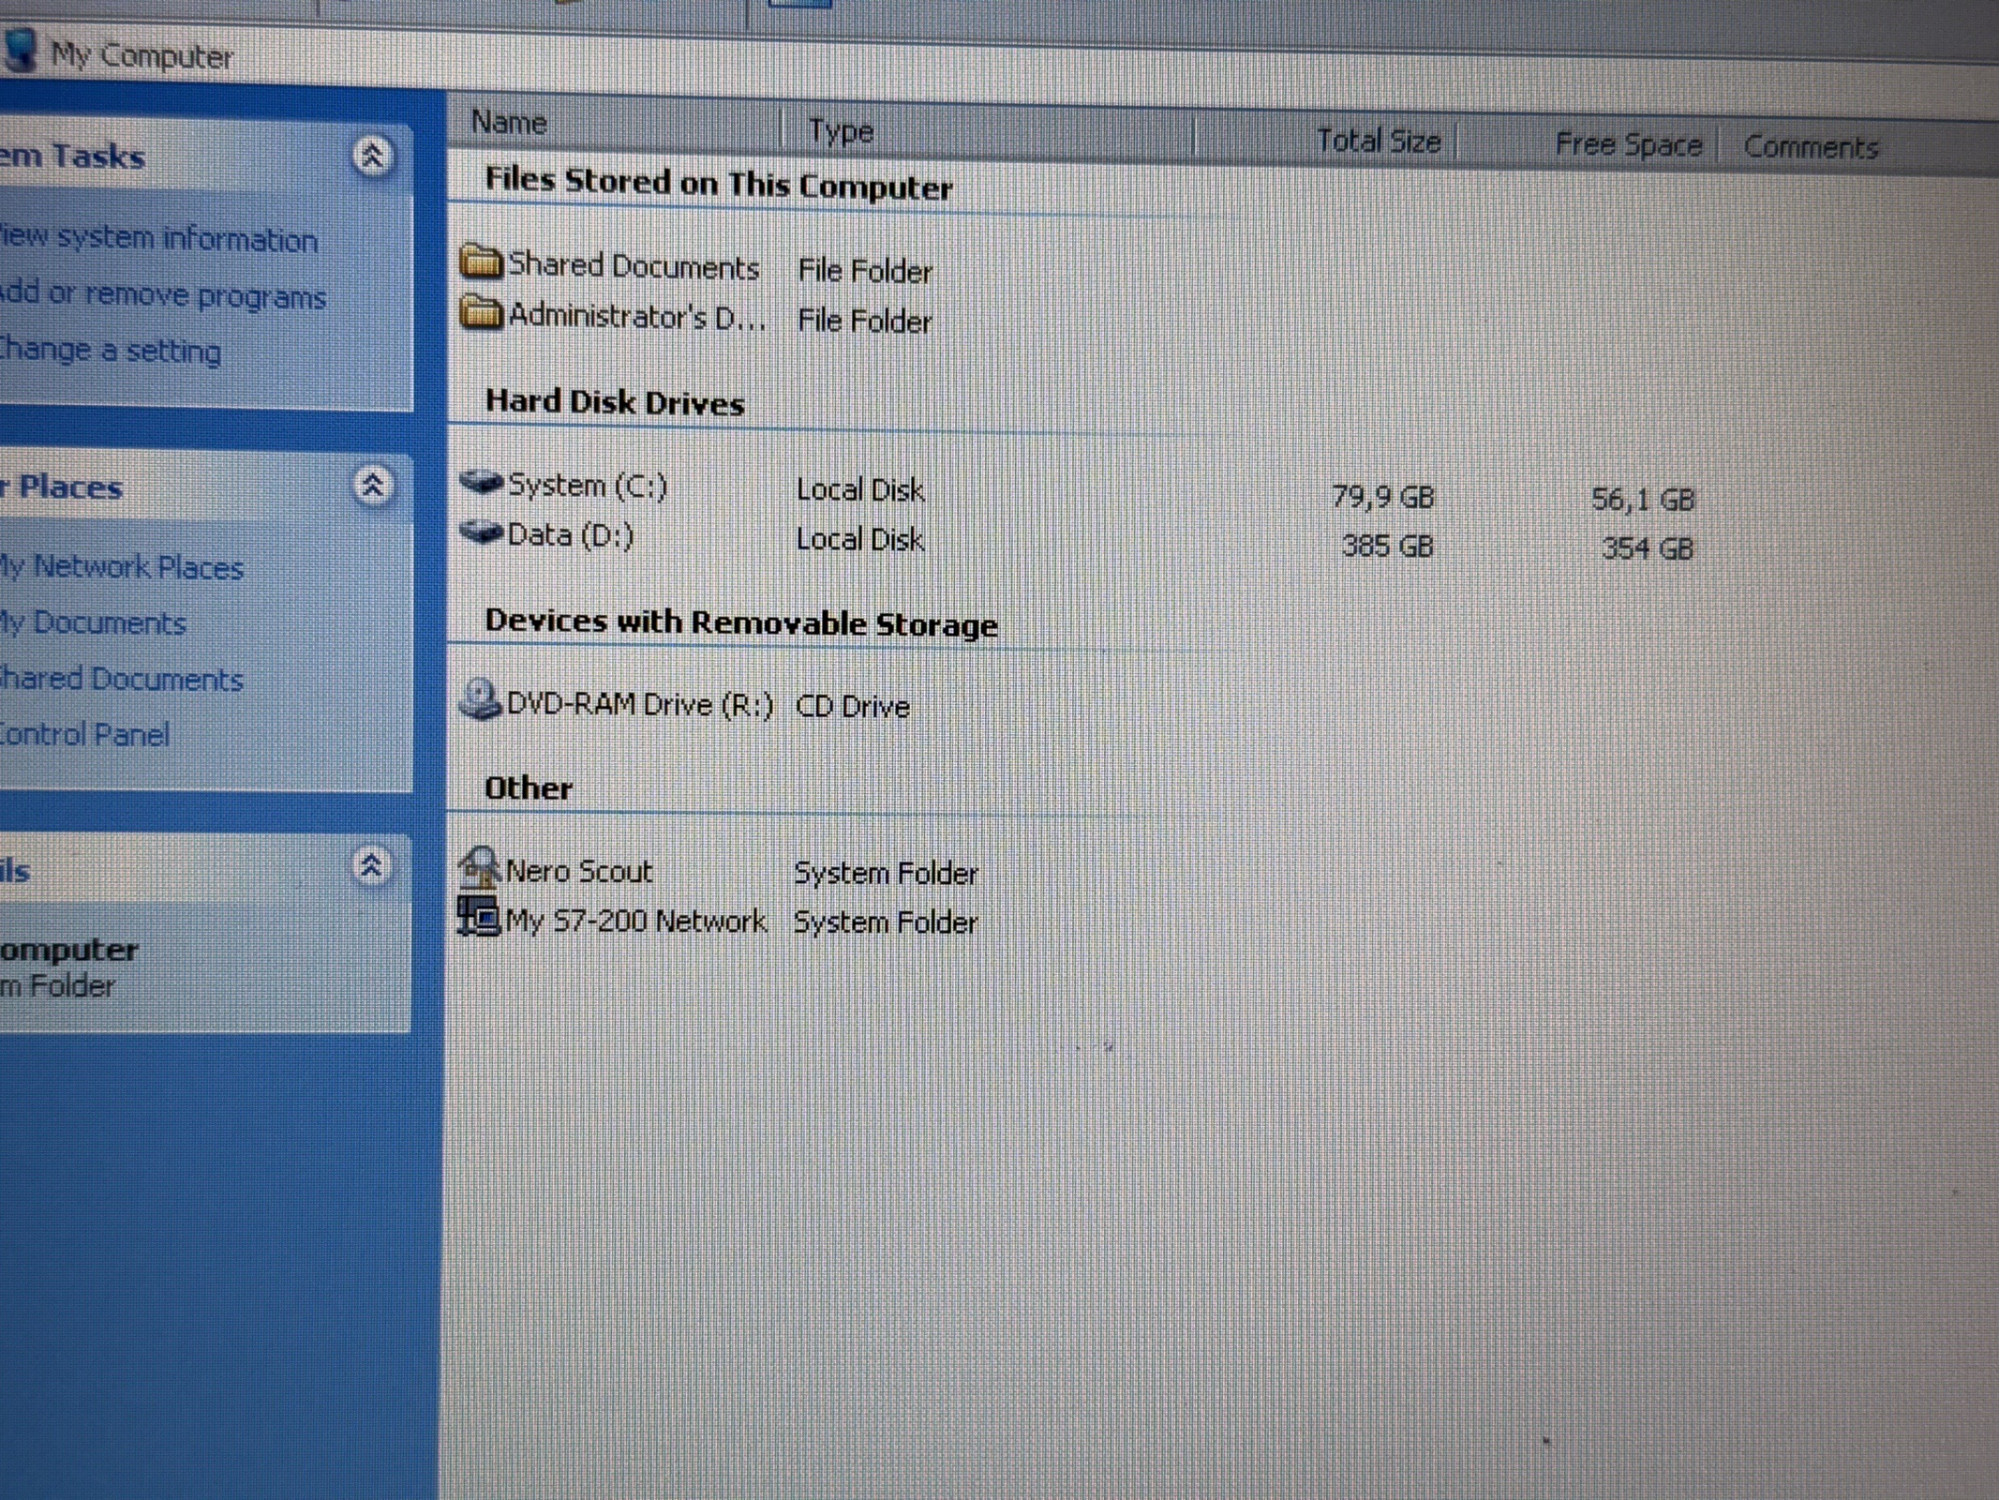Collapse the Details panel chevron

[371, 866]
